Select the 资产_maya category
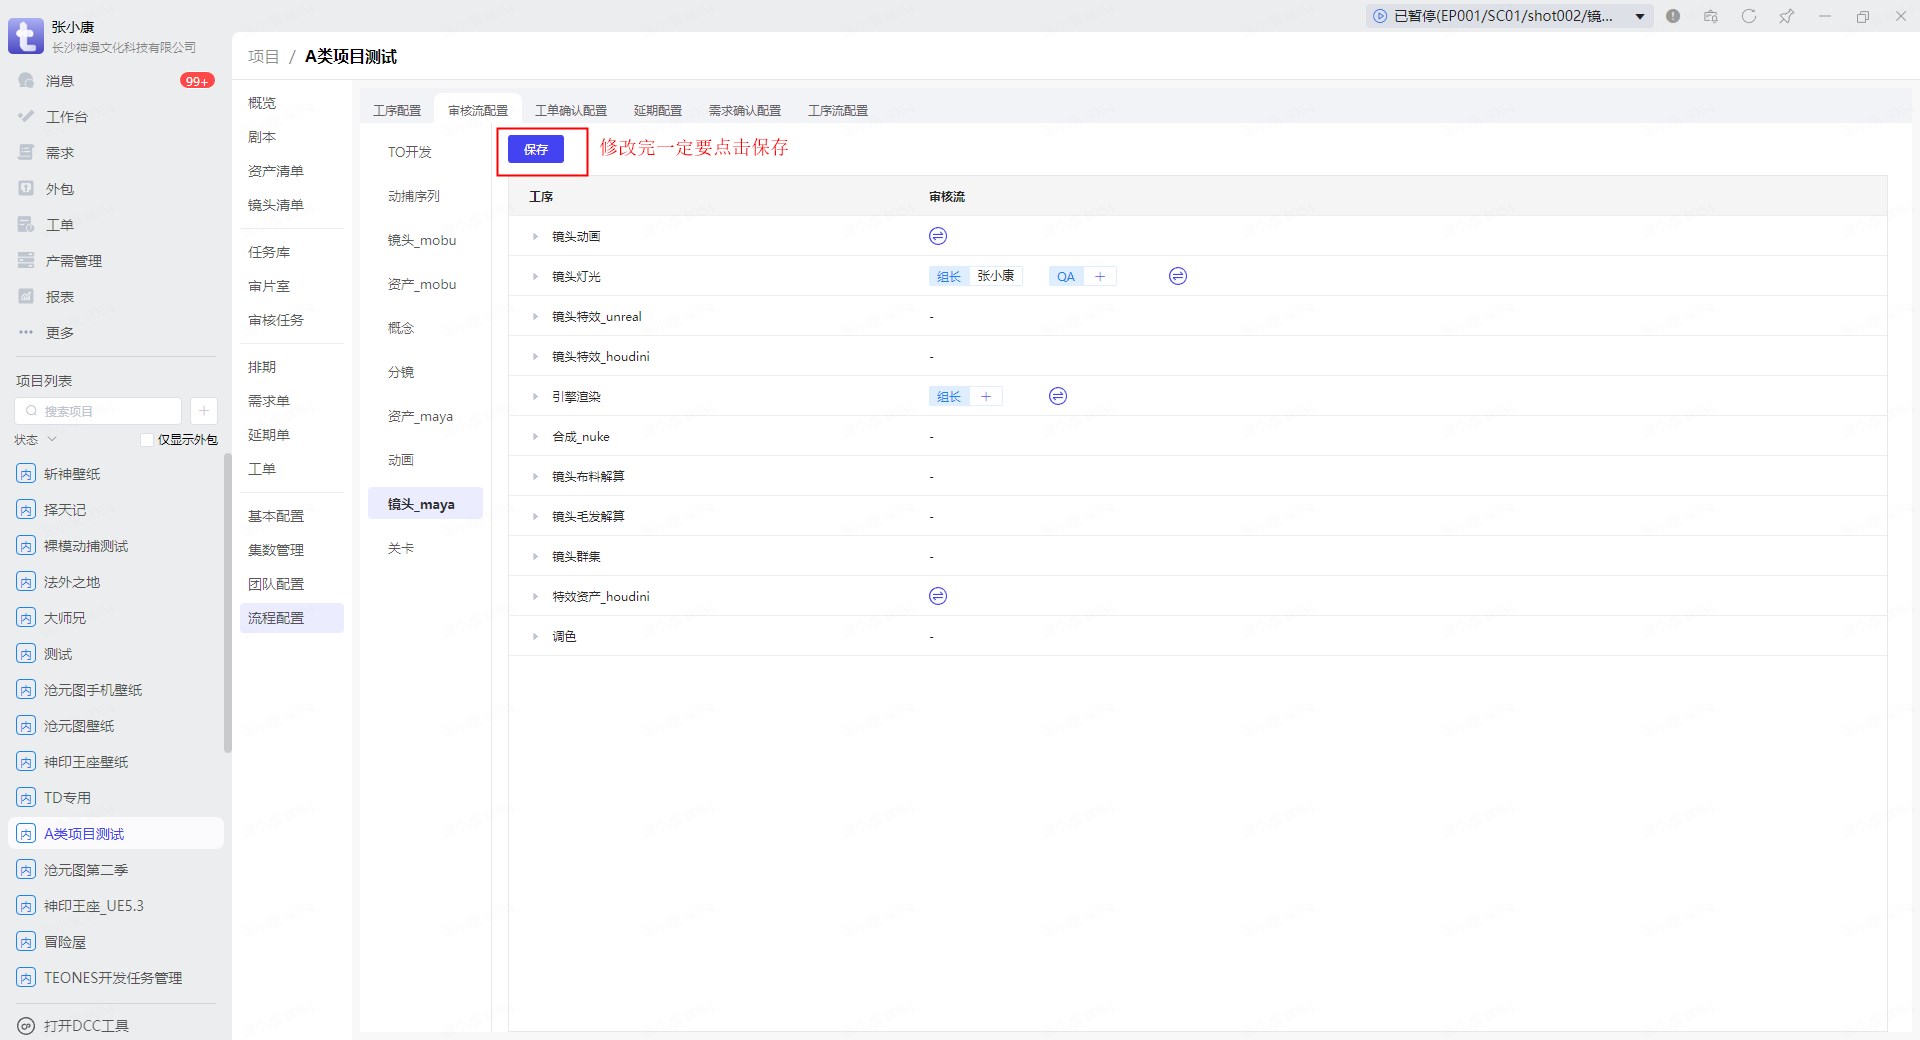1920x1040 pixels. click(x=420, y=416)
